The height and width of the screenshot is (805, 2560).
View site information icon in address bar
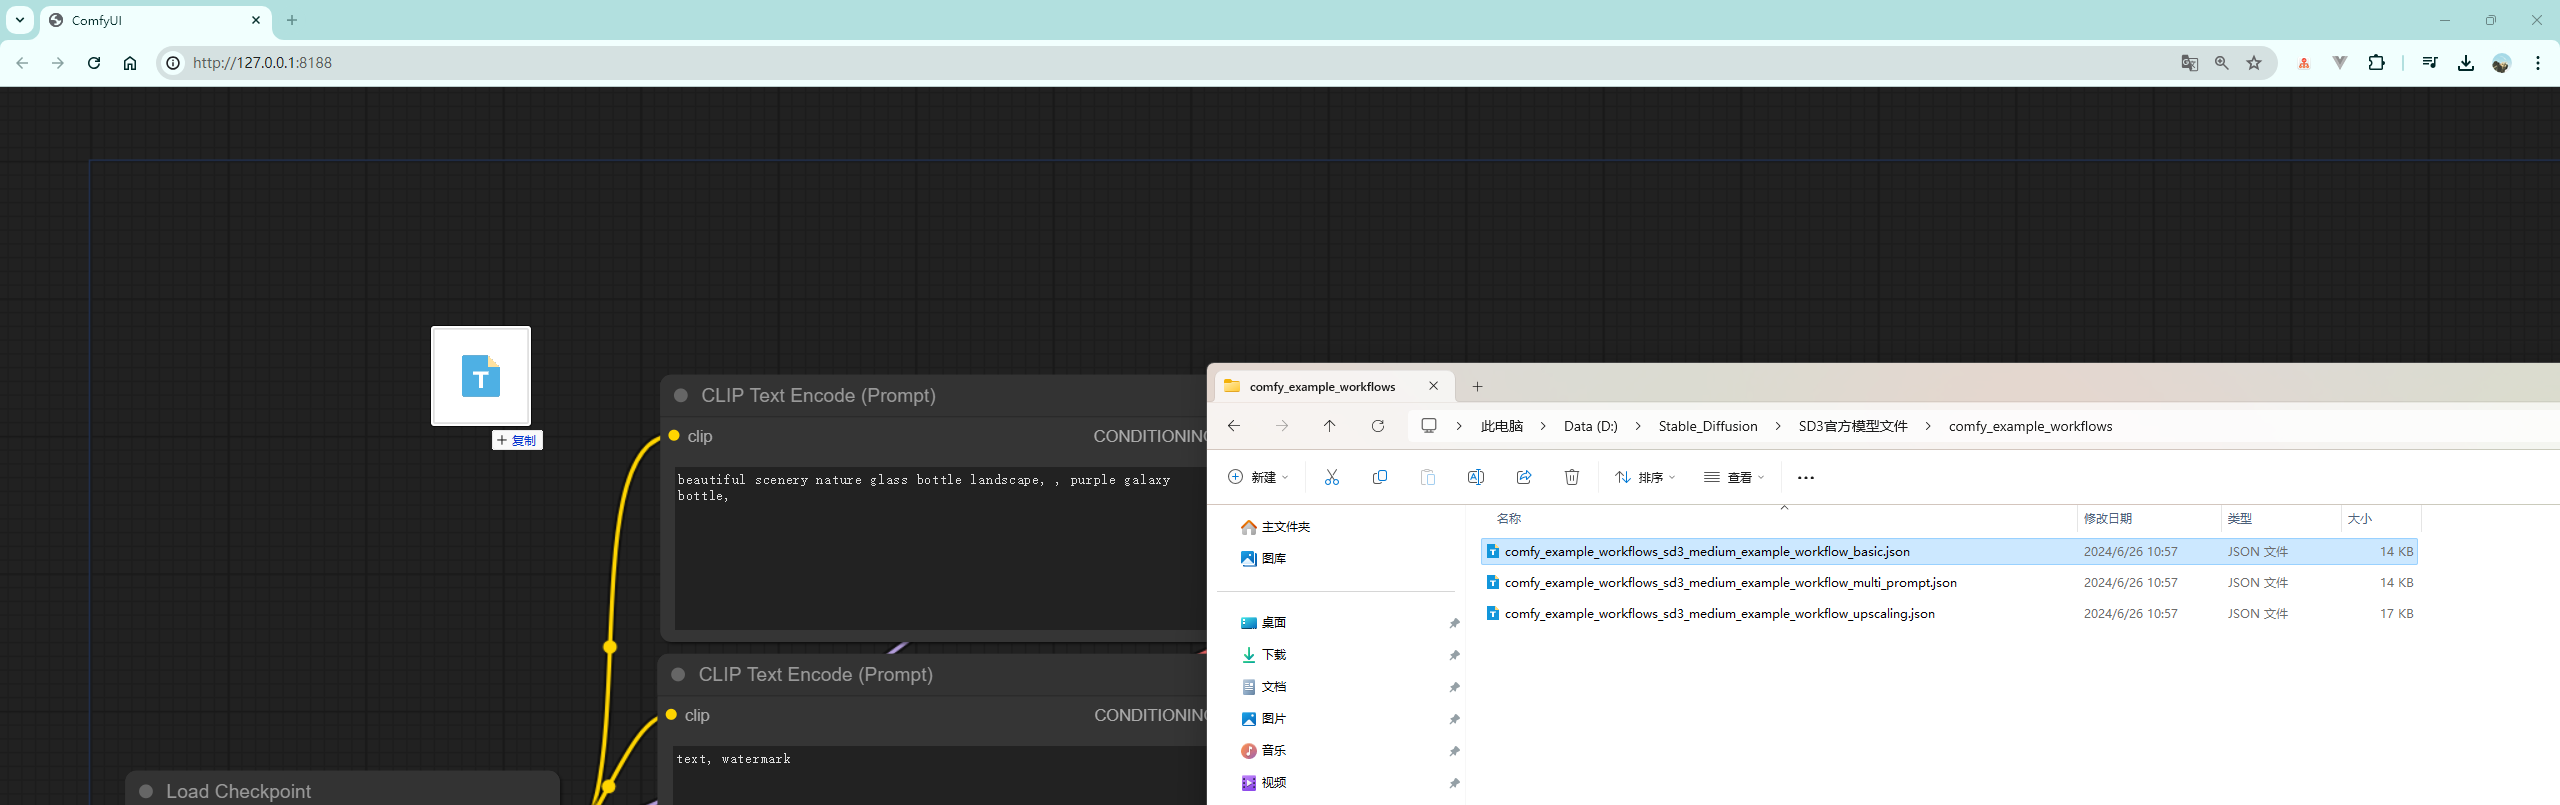[x=173, y=63]
